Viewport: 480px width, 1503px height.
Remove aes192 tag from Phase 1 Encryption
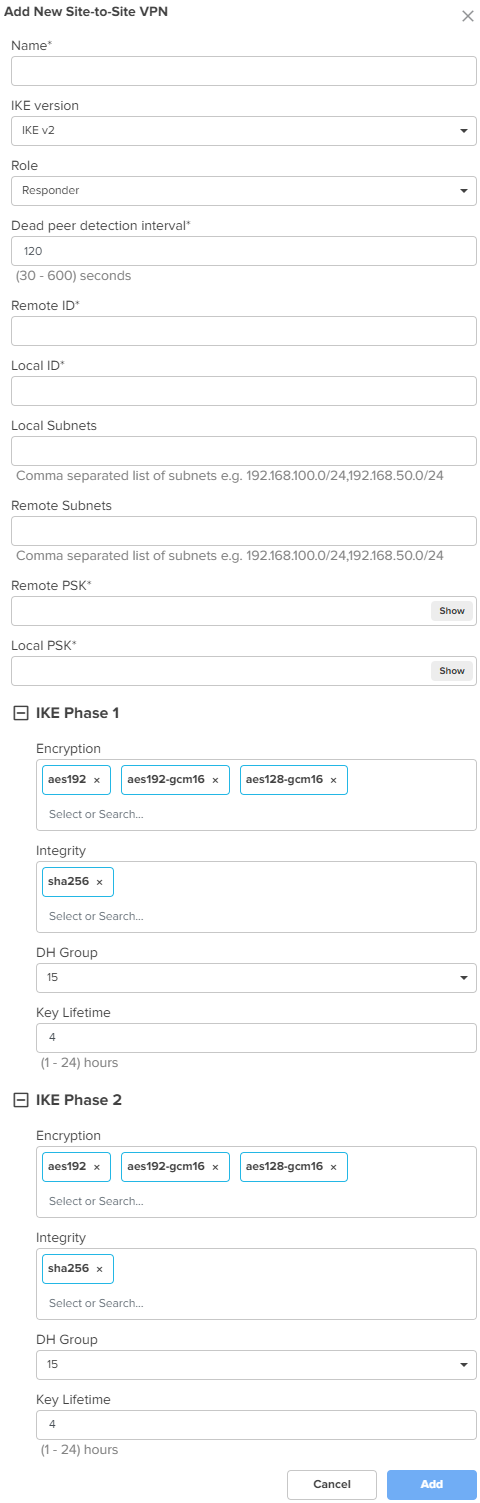tap(97, 780)
